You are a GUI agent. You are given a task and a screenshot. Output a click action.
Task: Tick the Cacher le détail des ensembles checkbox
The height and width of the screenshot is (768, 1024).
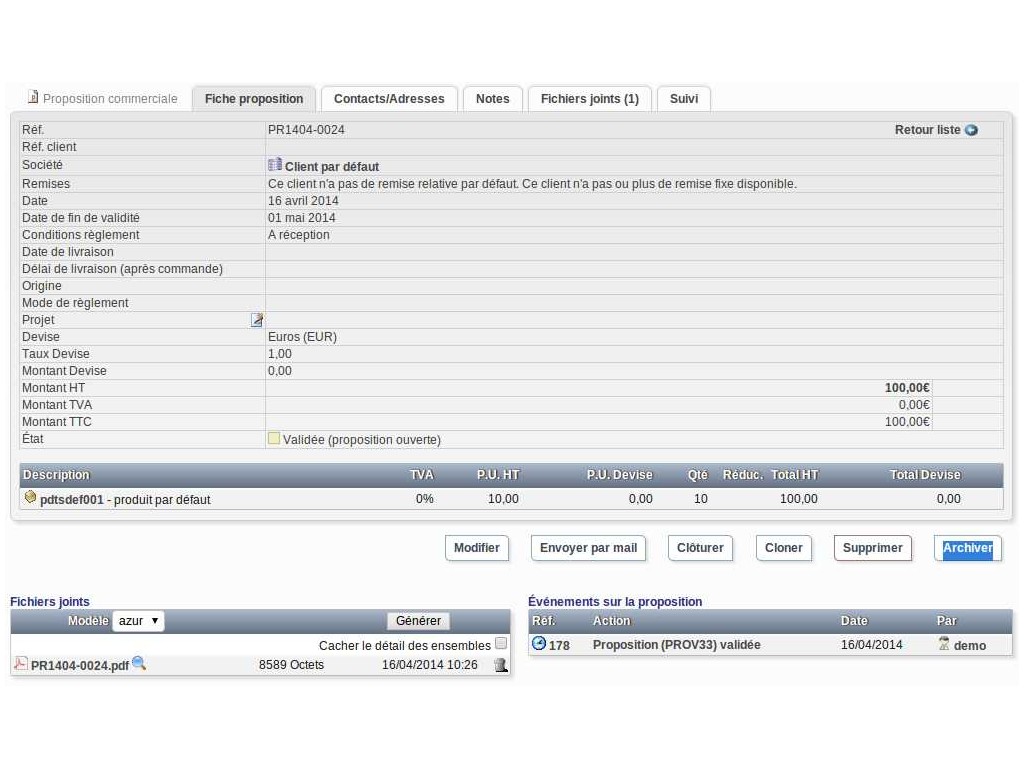point(501,643)
